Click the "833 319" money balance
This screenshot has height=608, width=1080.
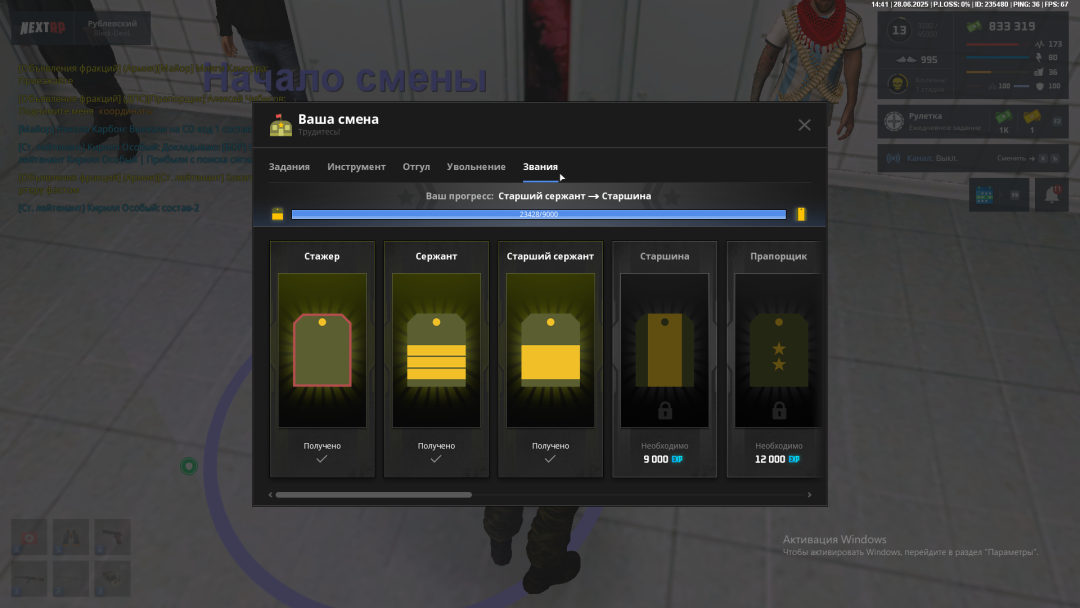click(1012, 26)
